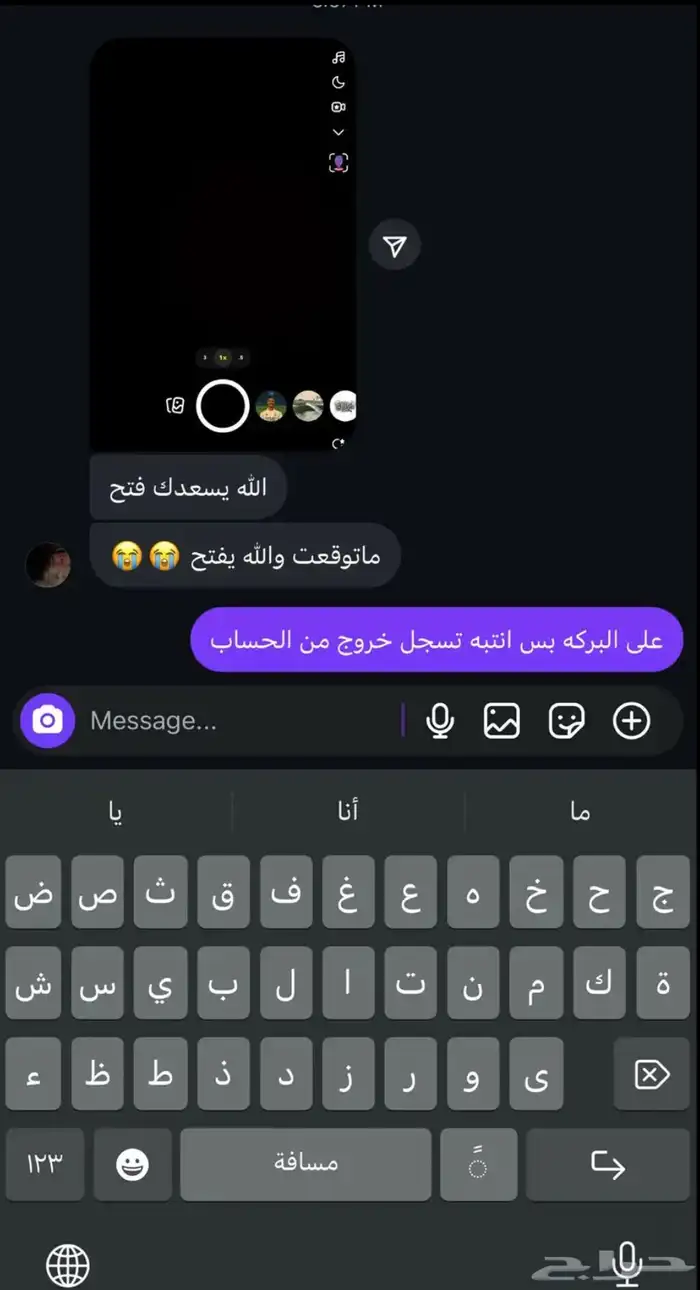The height and width of the screenshot is (1290, 700).
Task: Open the purple camera button
Action: [48, 720]
